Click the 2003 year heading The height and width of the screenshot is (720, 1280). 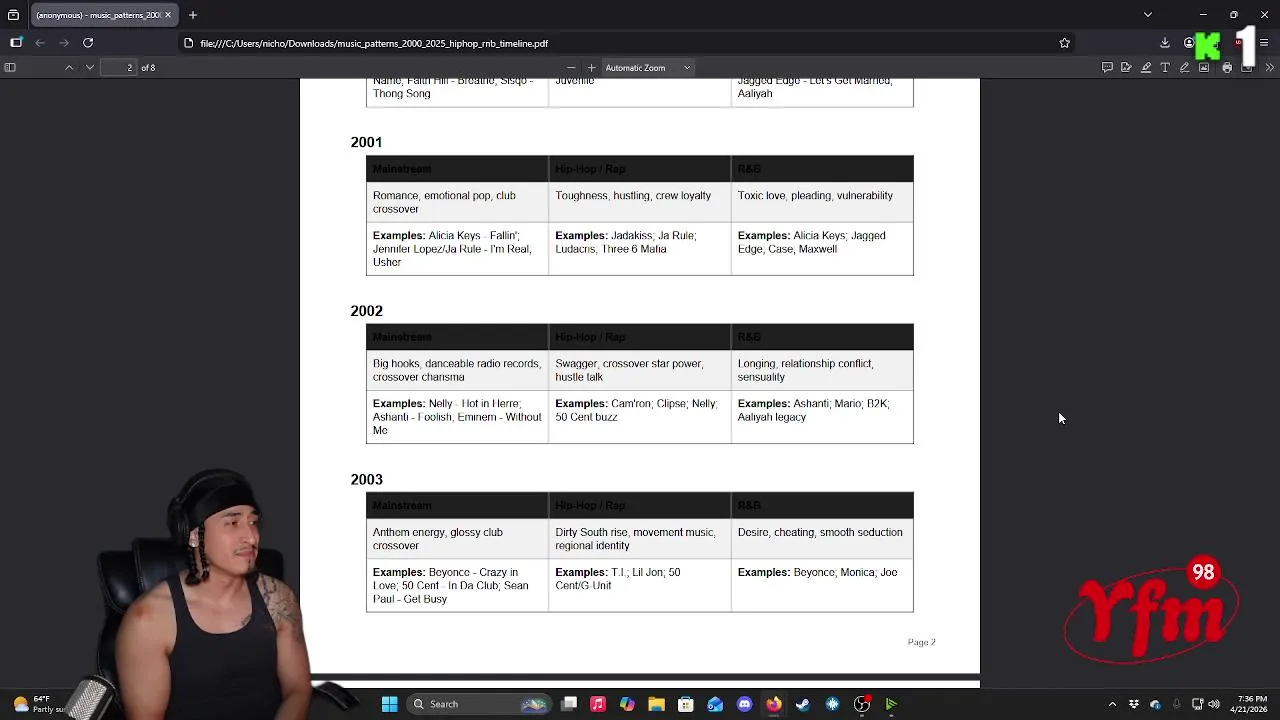pos(366,480)
